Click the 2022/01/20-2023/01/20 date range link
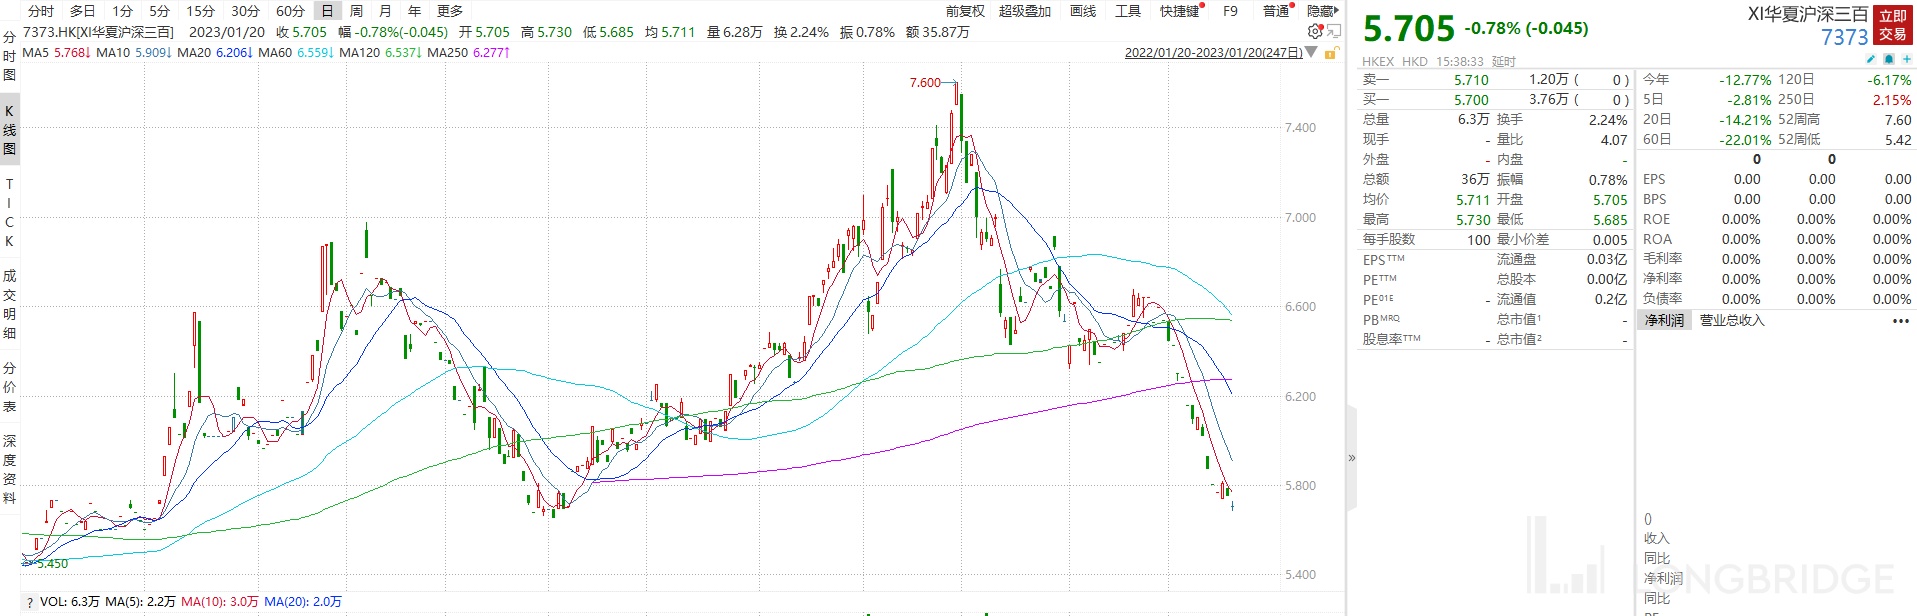Screen dimensions: 1917x616 (1213, 53)
